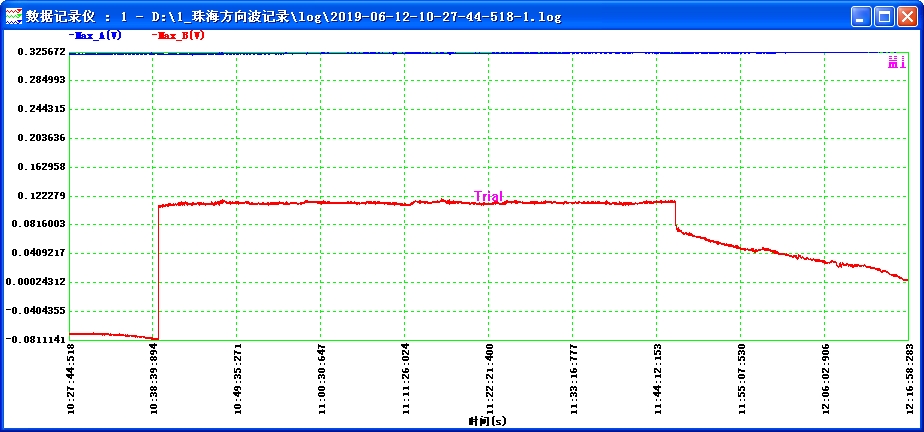Viewport: 924px width, 432px height.
Task: Click the -0.0811141 bottom y-axis value
Action: coord(34,340)
